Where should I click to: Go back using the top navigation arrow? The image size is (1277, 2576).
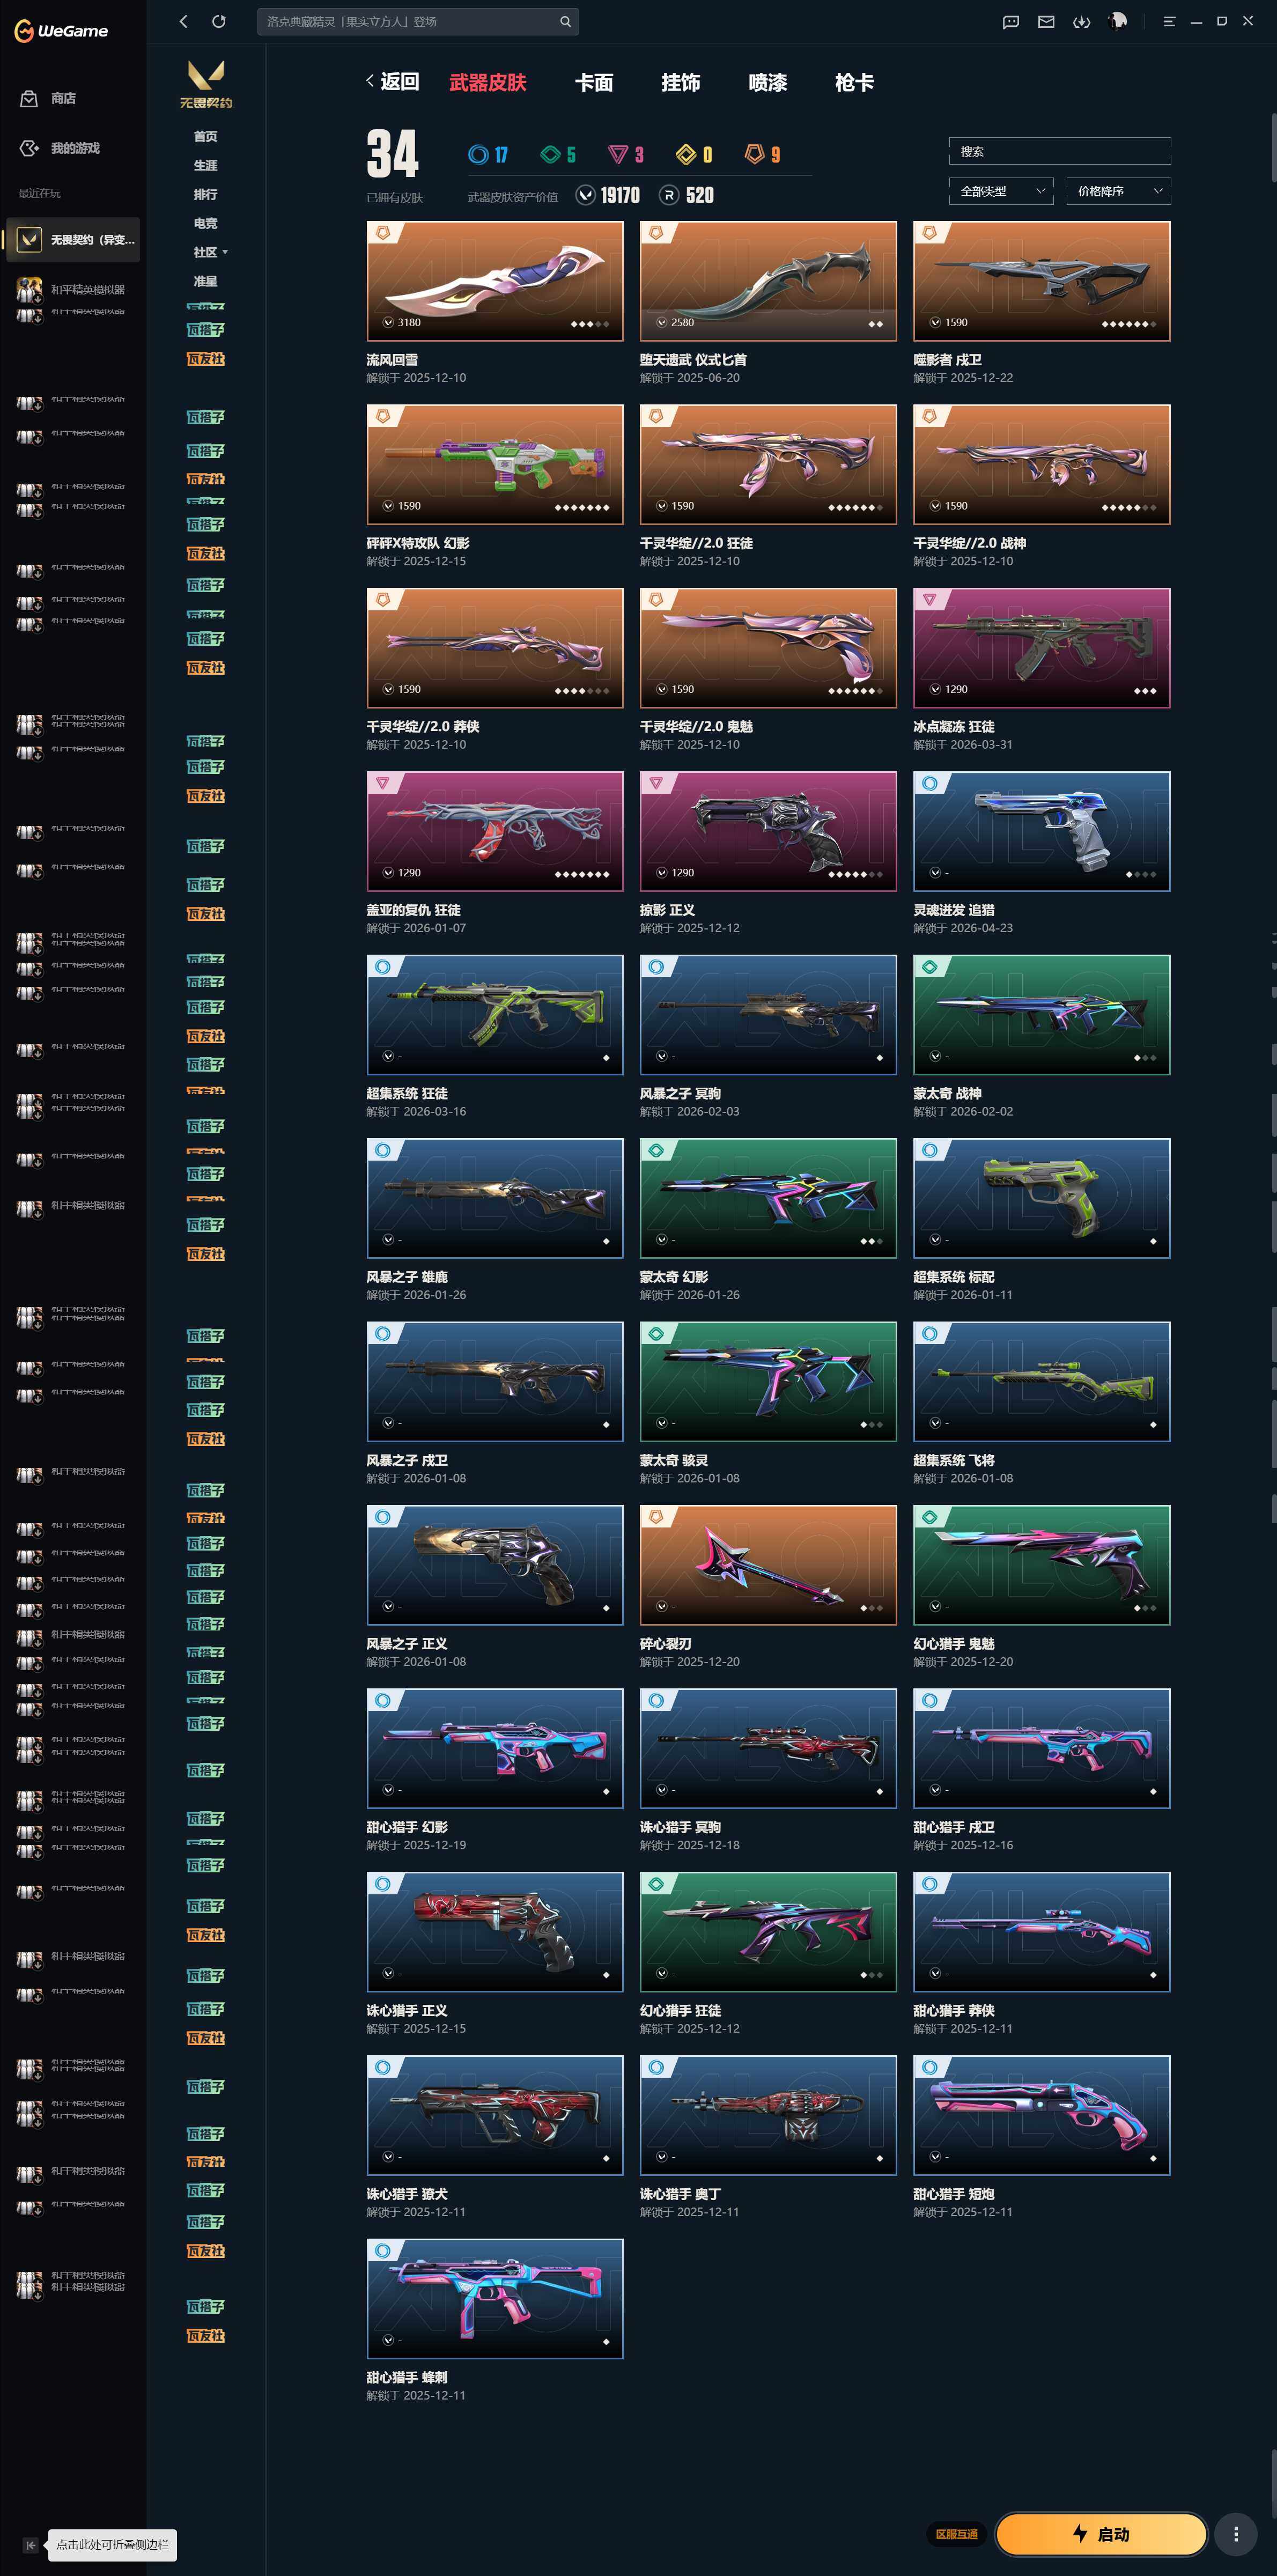coord(183,21)
